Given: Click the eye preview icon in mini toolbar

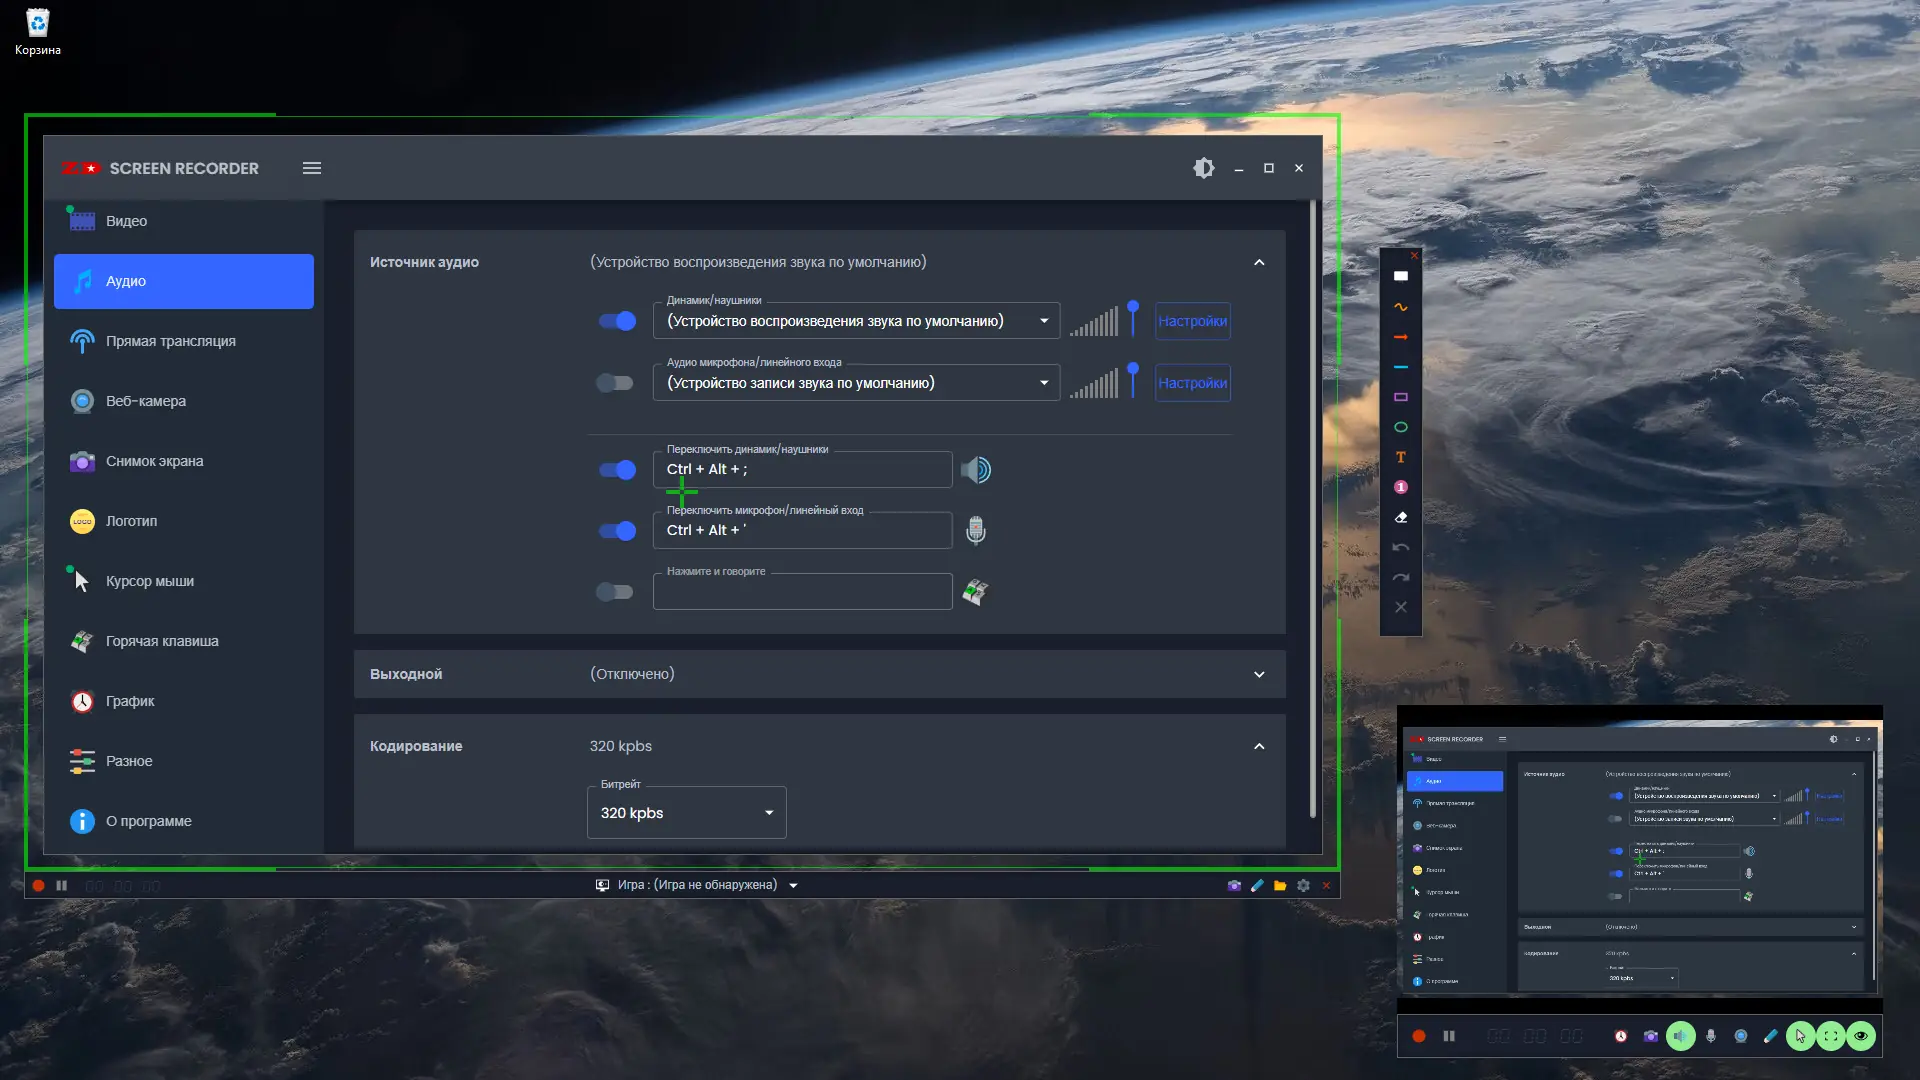Looking at the screenshot, I should (1860, 1036).
